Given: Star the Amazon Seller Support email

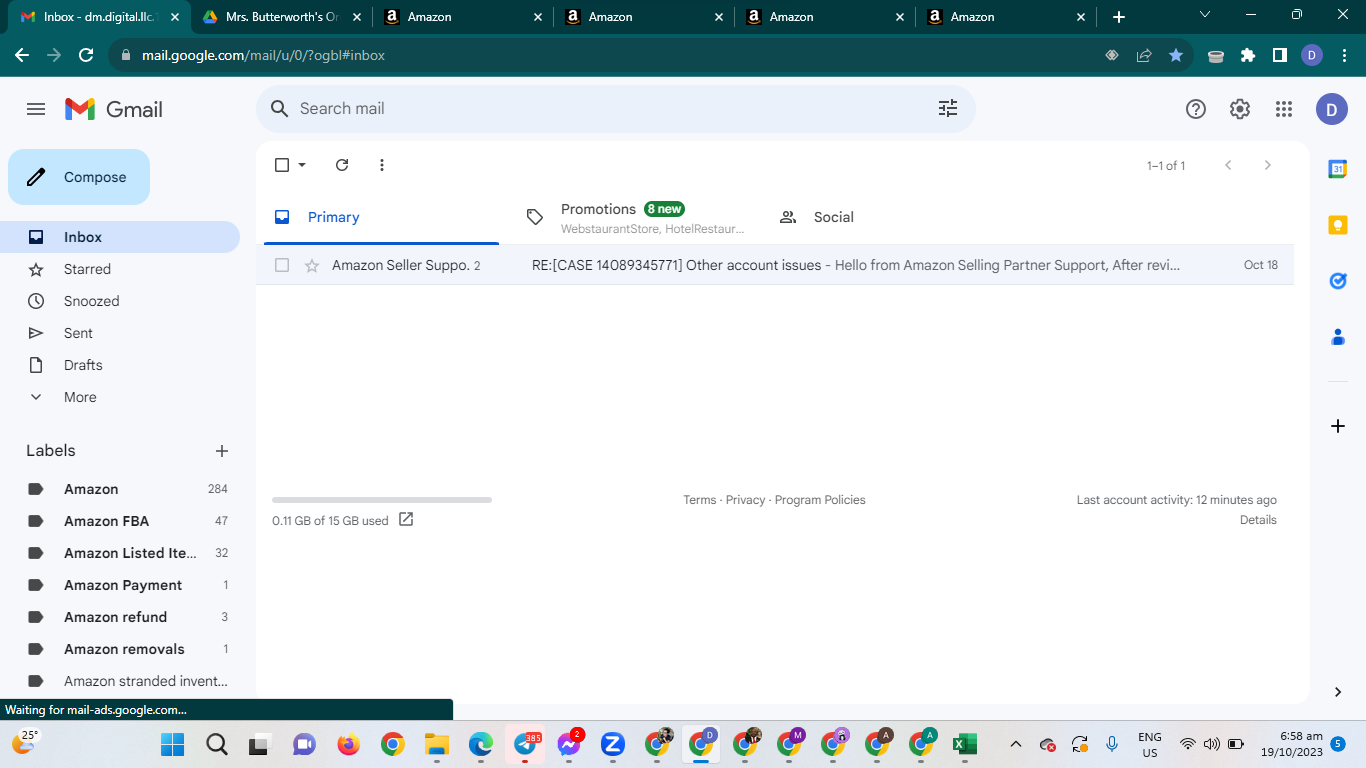Looking at the screenshot, I should coord(312,265).
